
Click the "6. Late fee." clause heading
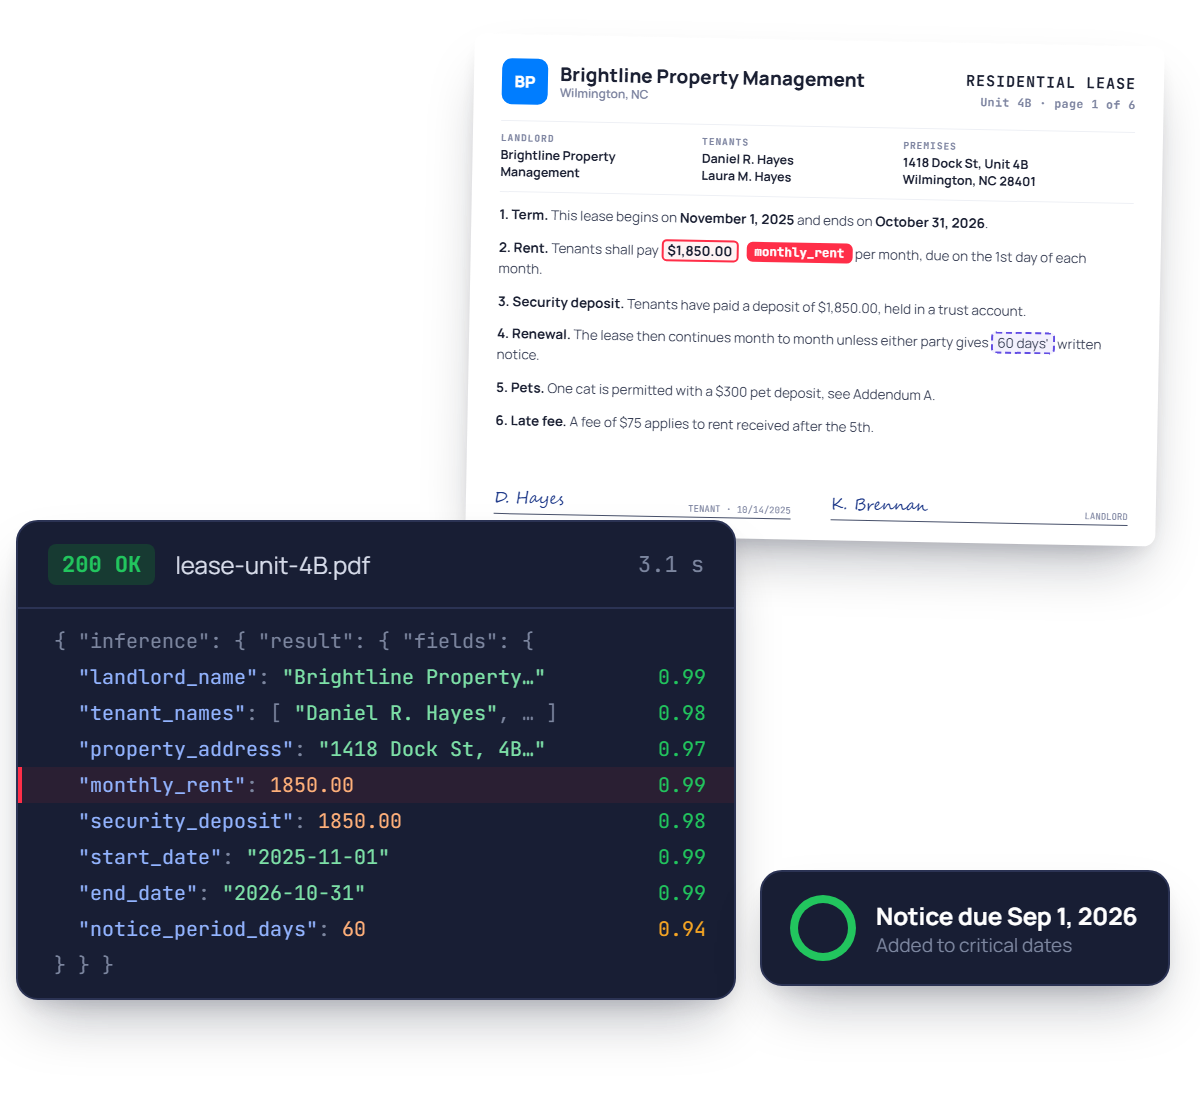pyautogui.click(x=531, y=422)
